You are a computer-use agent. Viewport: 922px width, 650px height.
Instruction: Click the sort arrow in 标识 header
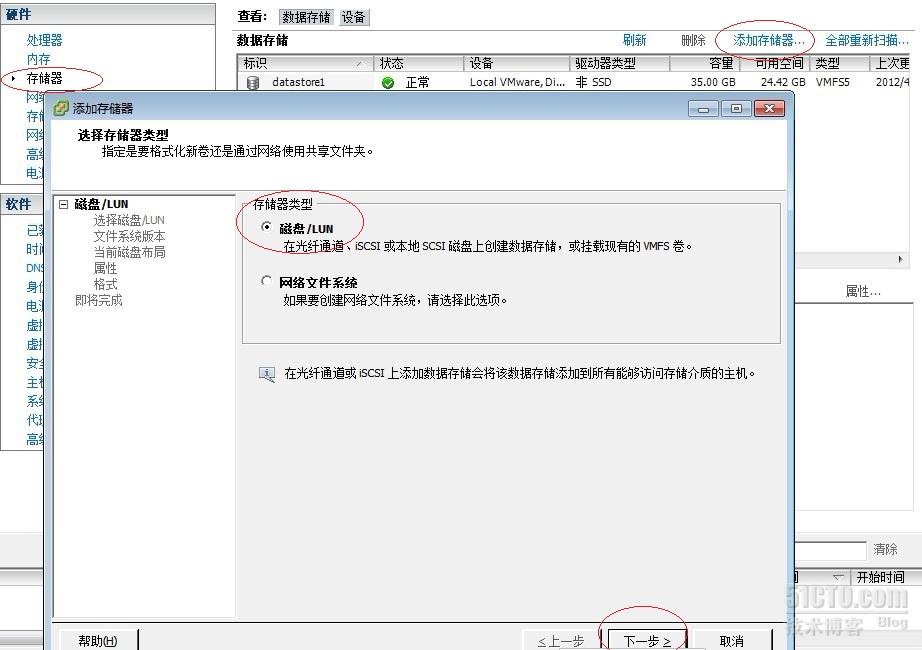tap(360, 64)
